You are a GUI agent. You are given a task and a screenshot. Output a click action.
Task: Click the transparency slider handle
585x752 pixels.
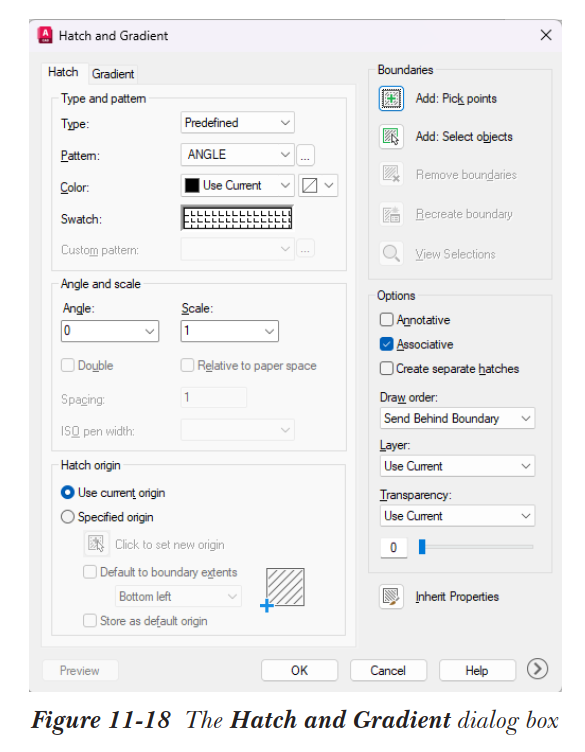[422, 547]
